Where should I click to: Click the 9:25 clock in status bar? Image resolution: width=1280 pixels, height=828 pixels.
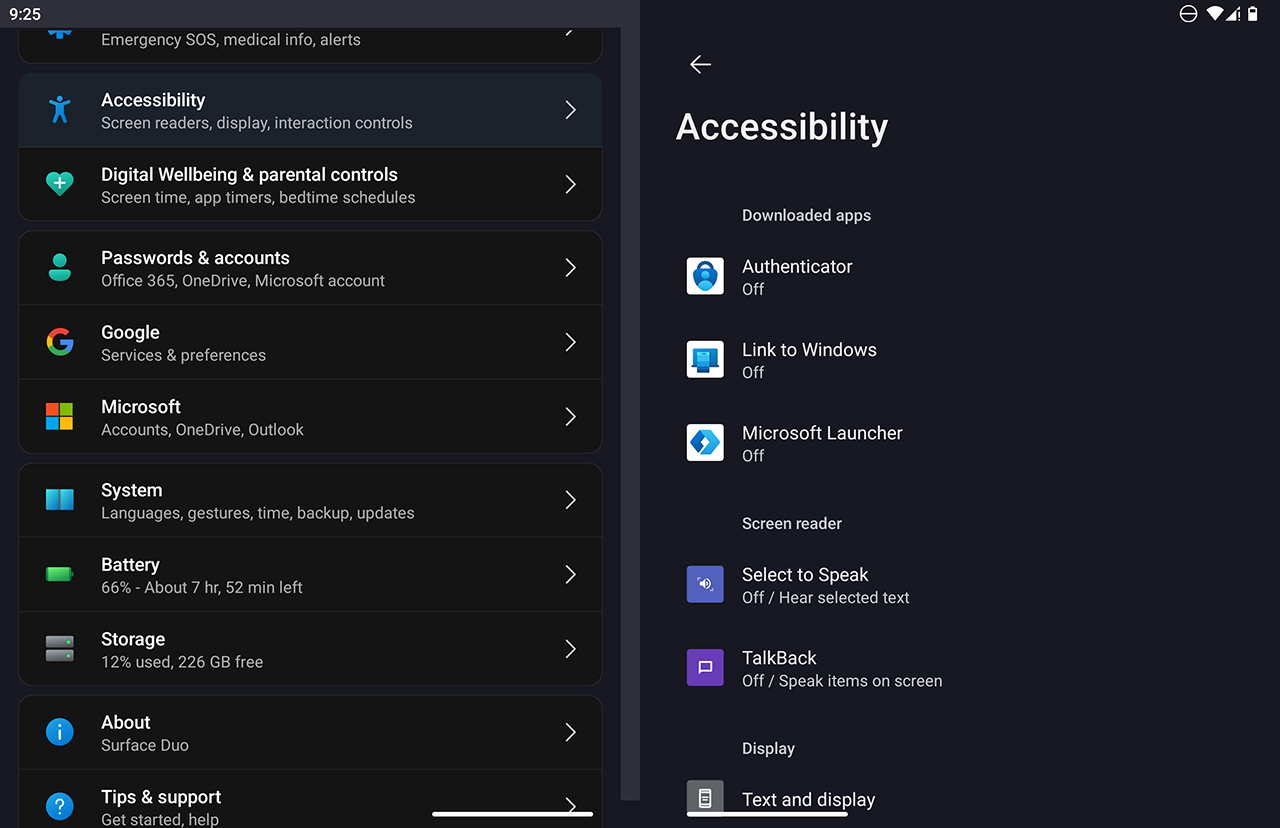(x=25, y=14)
